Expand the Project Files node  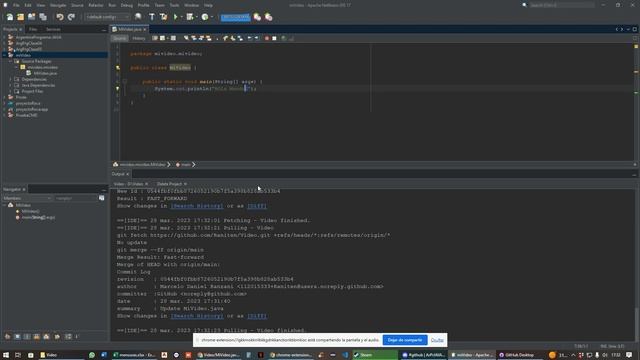point(10,91)
